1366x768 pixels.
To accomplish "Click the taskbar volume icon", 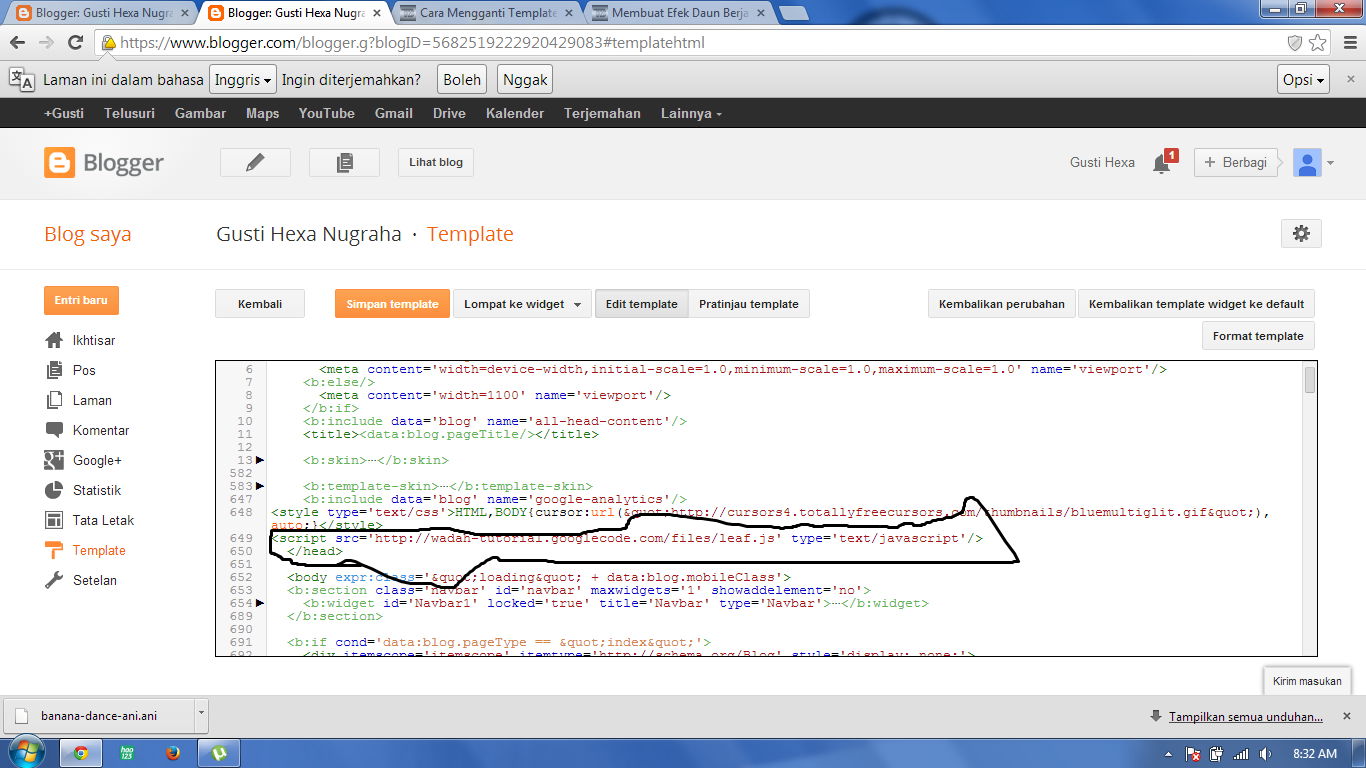I will click(1265, 754).
